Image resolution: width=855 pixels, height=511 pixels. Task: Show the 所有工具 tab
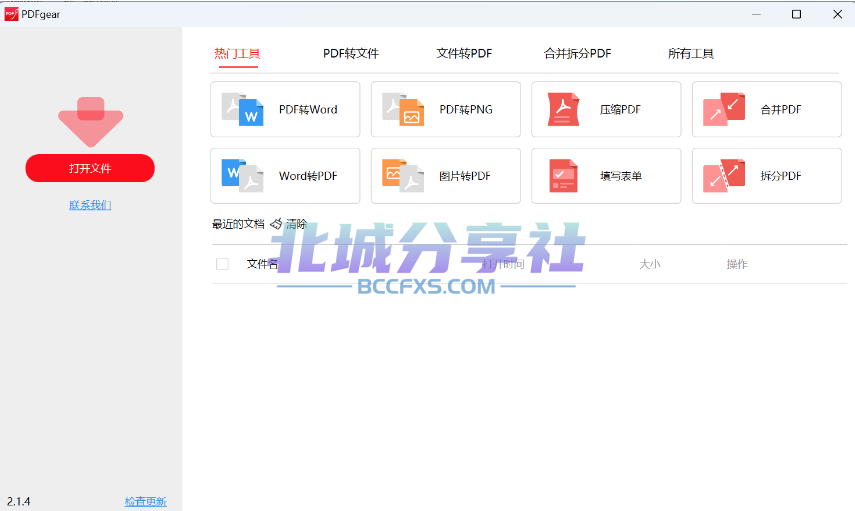coord(691,53)
